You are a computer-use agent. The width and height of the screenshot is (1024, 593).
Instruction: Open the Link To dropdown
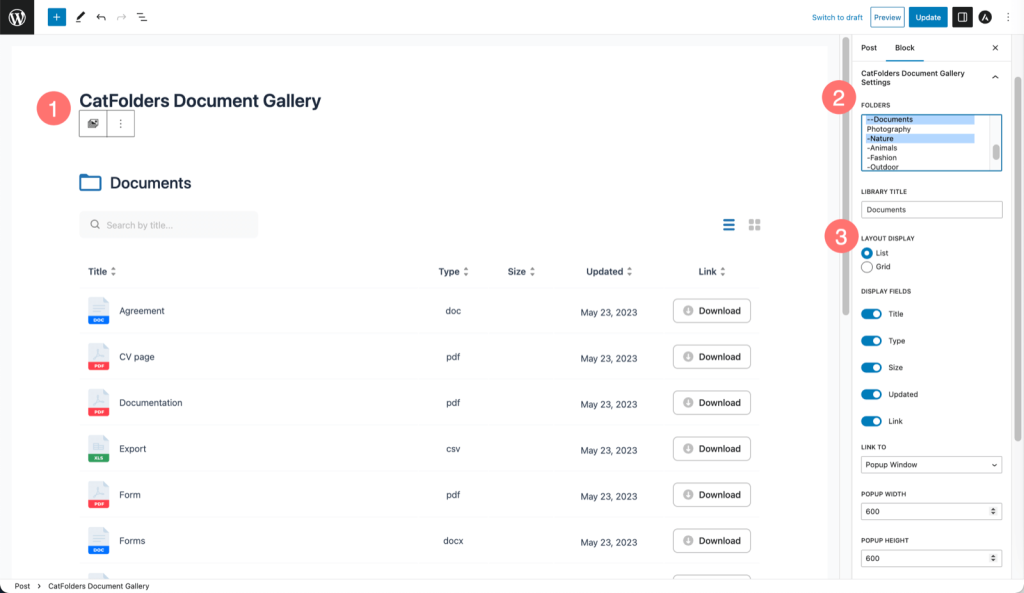click(x=931, y=464)
